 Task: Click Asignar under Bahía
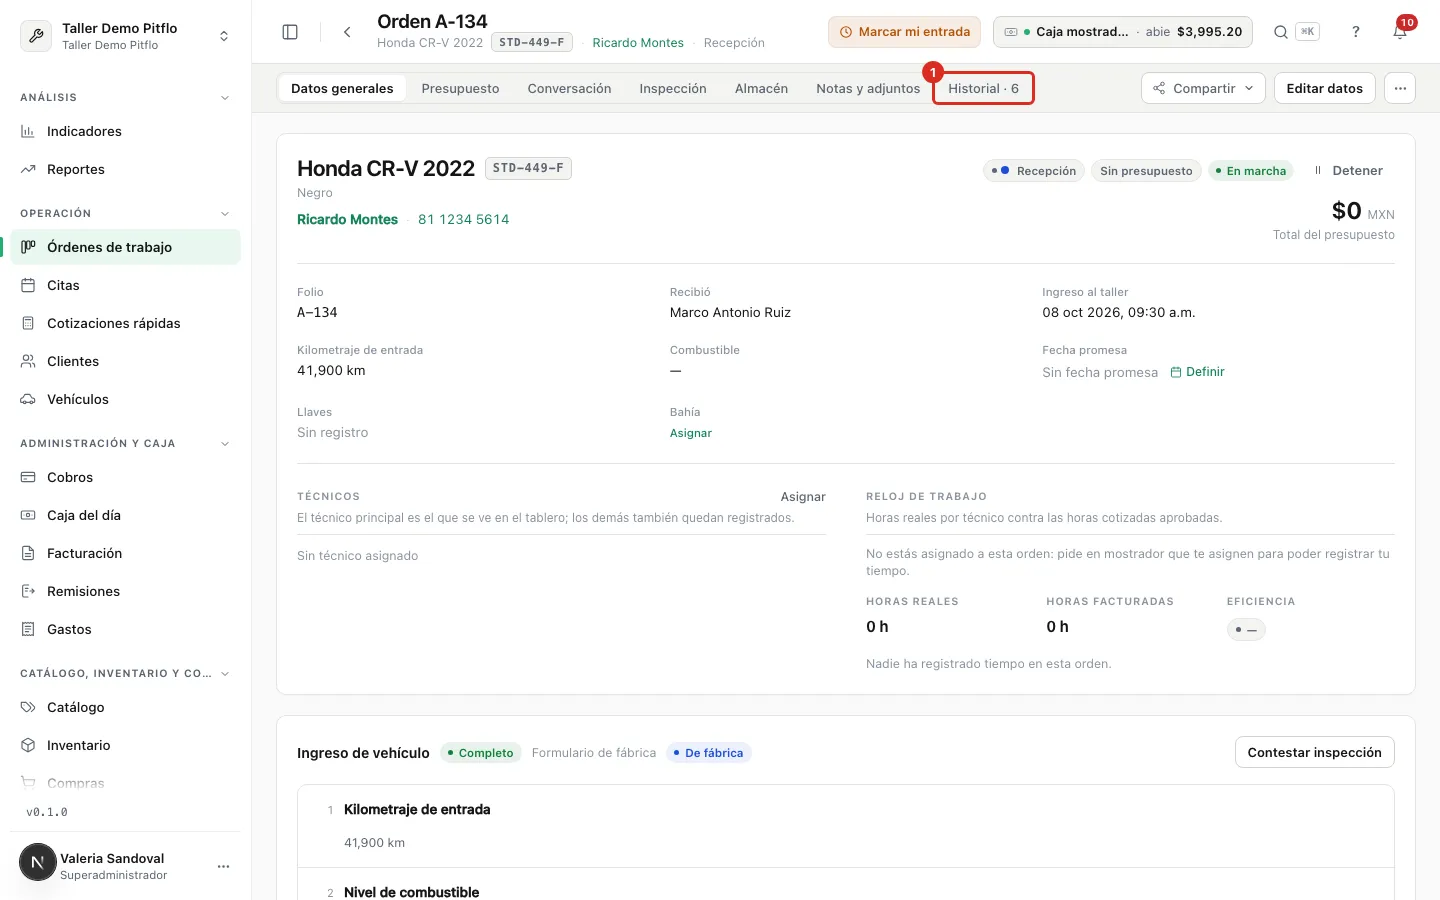[691, 433]
